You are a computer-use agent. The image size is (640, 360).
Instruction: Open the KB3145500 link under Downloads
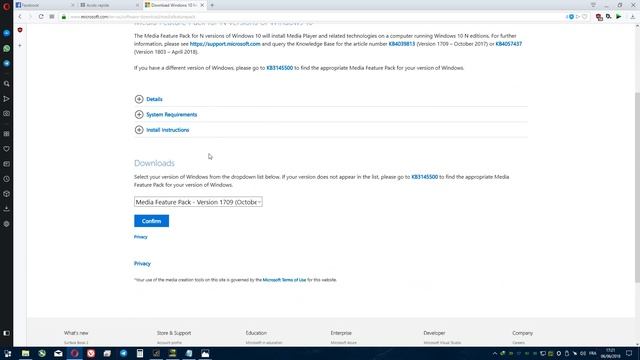[424, 177]
